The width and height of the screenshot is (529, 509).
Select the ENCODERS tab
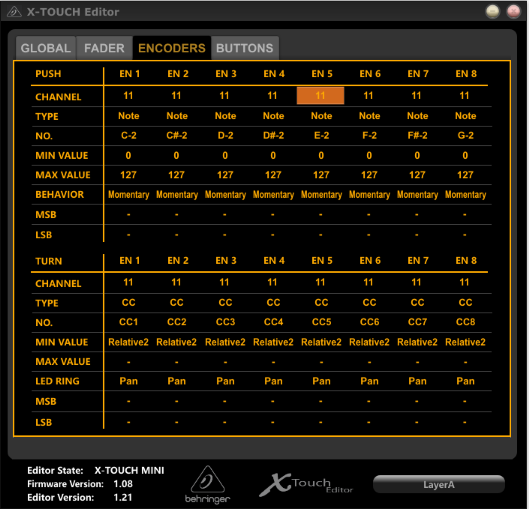point(172,48)
